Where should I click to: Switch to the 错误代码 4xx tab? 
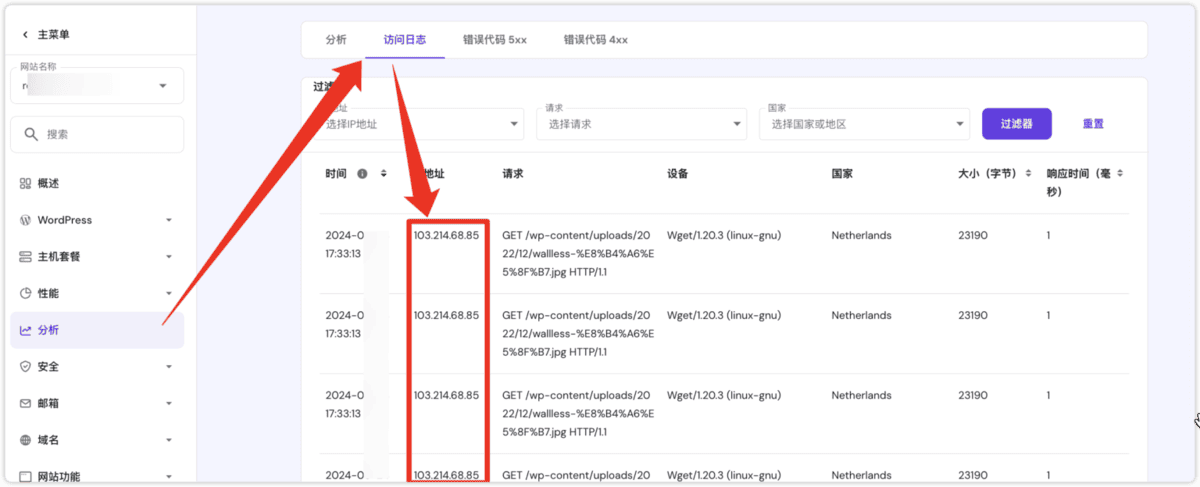[x=596, y=40]
